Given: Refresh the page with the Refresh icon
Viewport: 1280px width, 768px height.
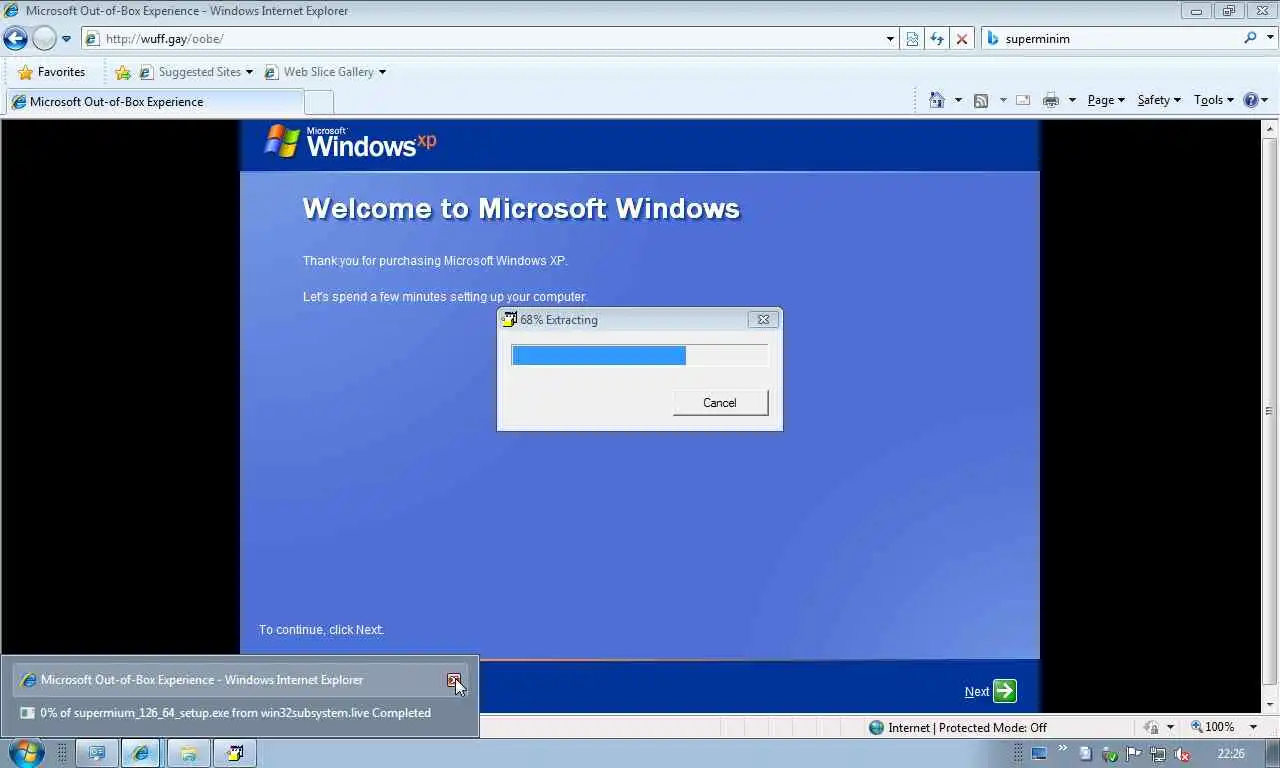Looking at the screenshot, I should [x=937, y=39].
